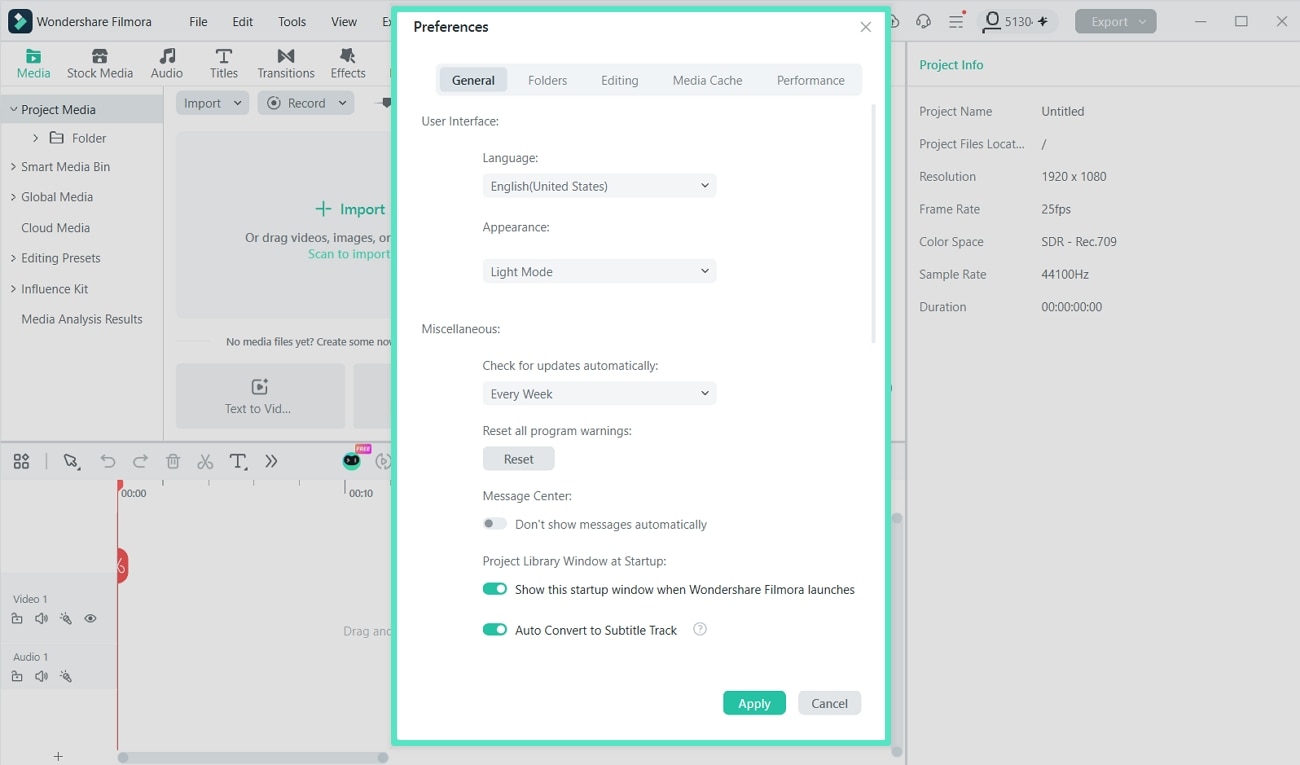Click the Preferences vertical scrollbar
Viewport: 1300px width, 765px height.
(x=874, y=224)
